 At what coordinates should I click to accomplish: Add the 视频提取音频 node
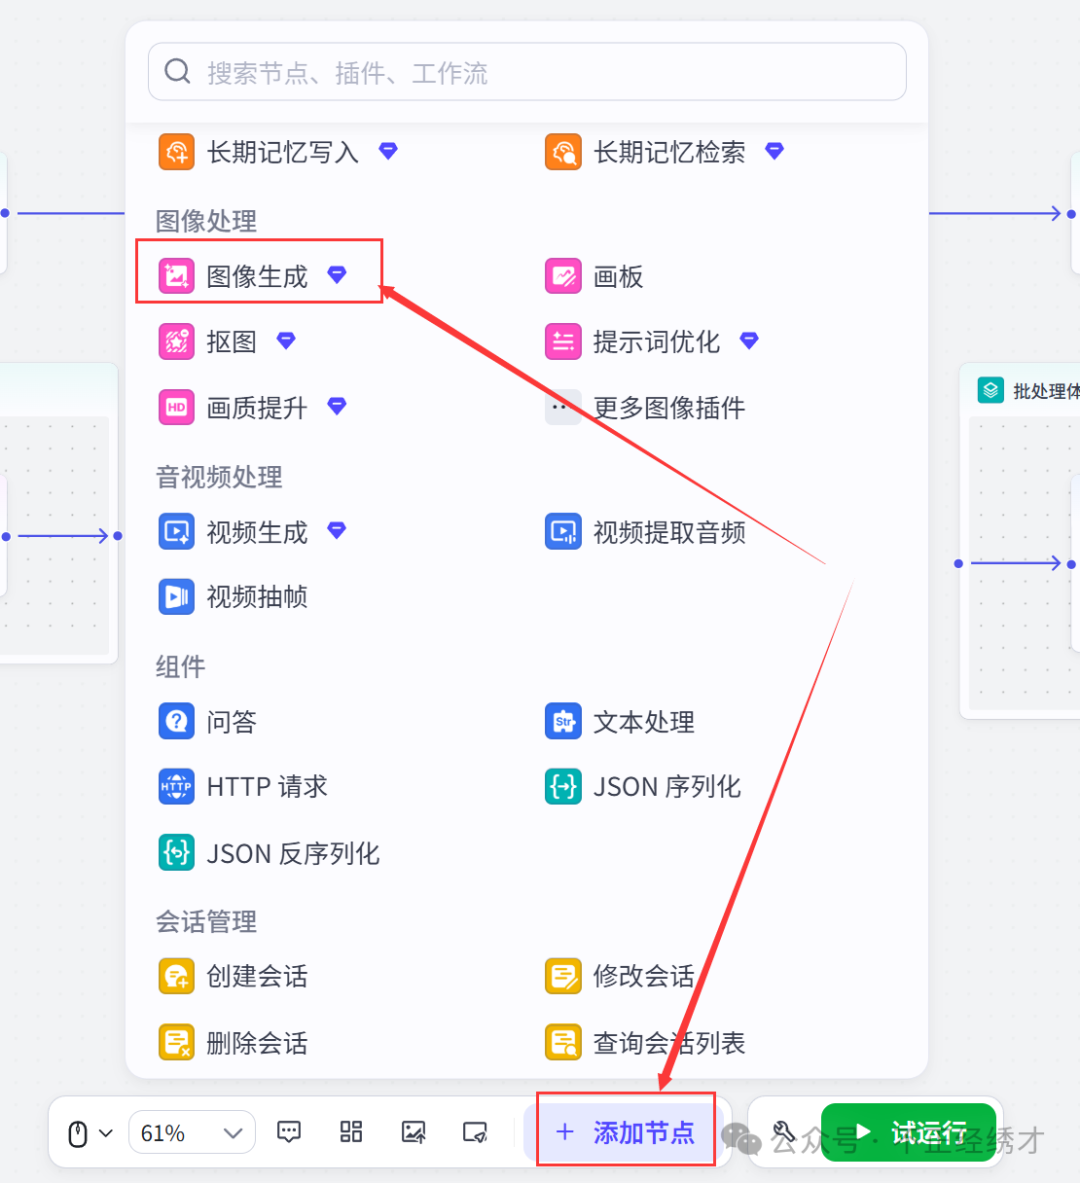[645, 532]
